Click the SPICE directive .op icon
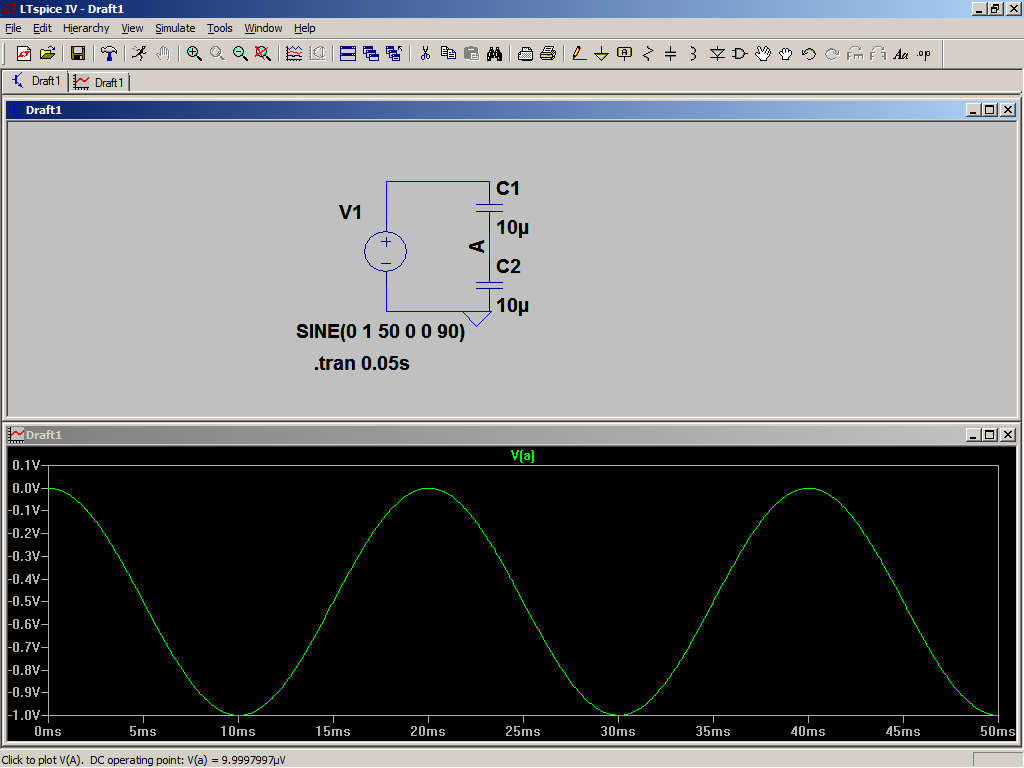This screenshot has height=768, width=1024. tap(923, 54)
